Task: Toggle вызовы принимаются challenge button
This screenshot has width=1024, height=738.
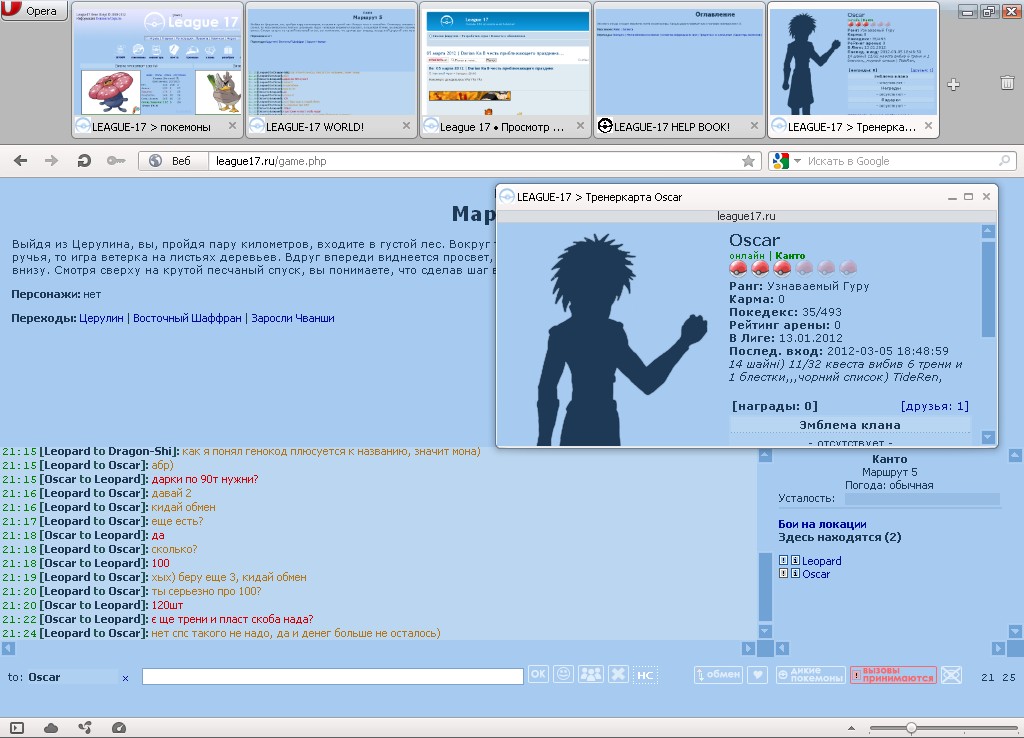Action: coord(893,675)
